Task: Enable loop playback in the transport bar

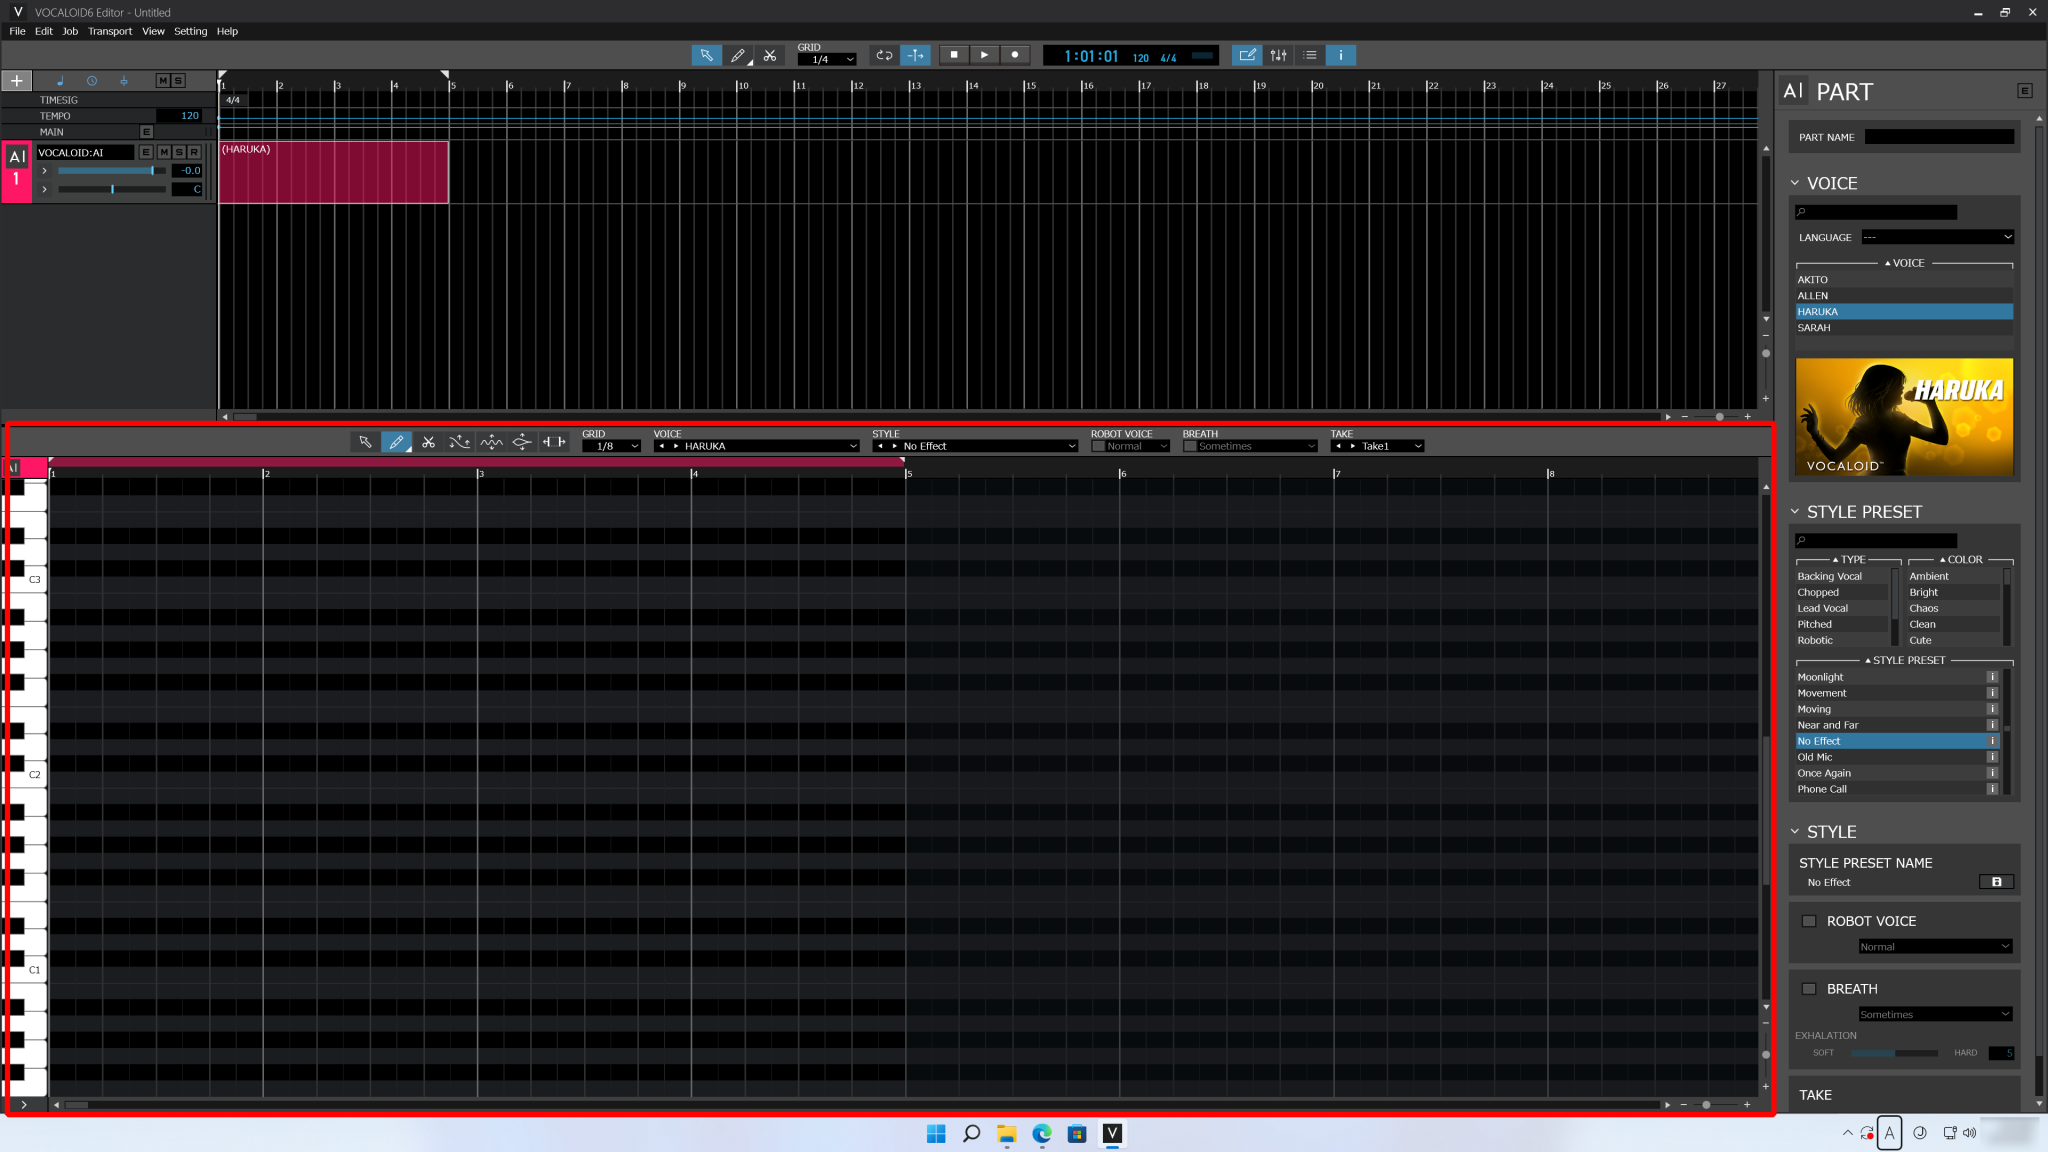Action: coord(884,55)
